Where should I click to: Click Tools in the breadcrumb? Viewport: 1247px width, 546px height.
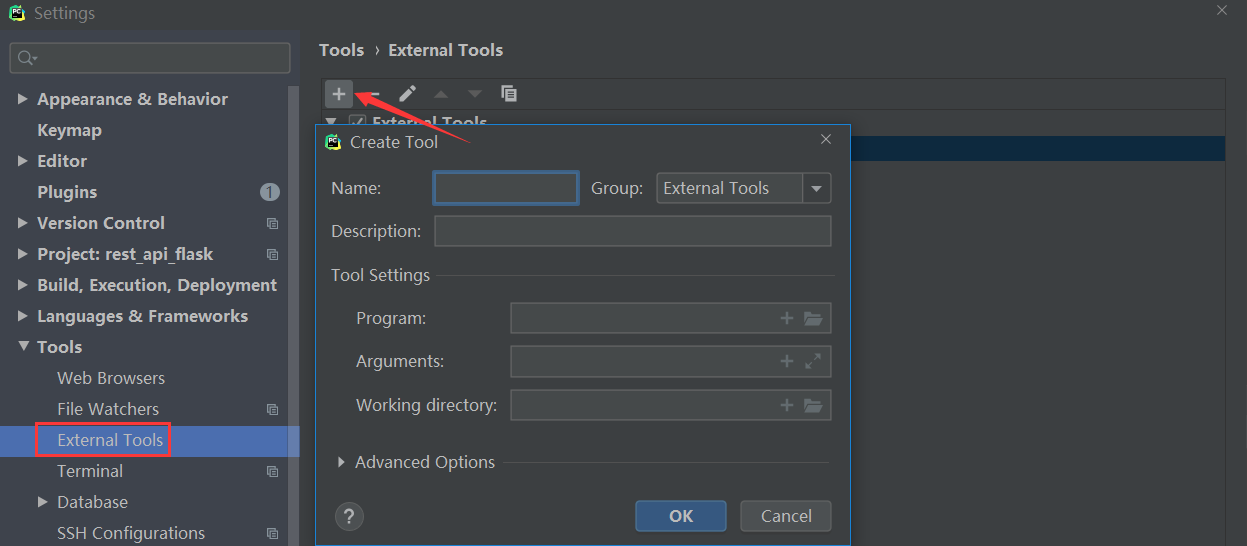pyautogui.click(x=341, y=50)
